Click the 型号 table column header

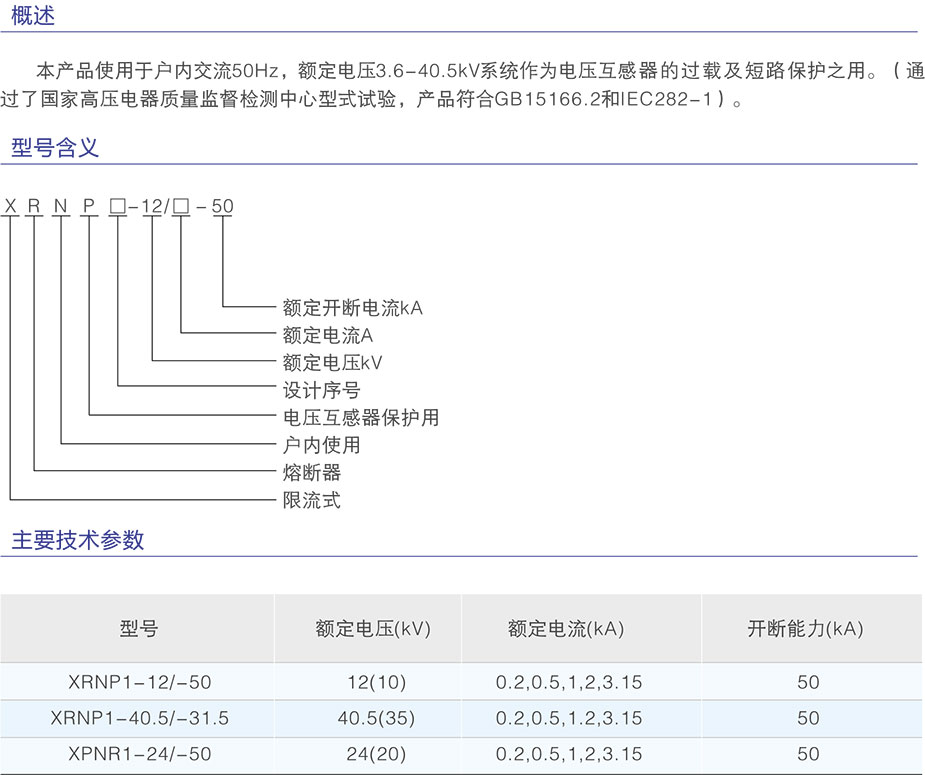click(139, 629)
